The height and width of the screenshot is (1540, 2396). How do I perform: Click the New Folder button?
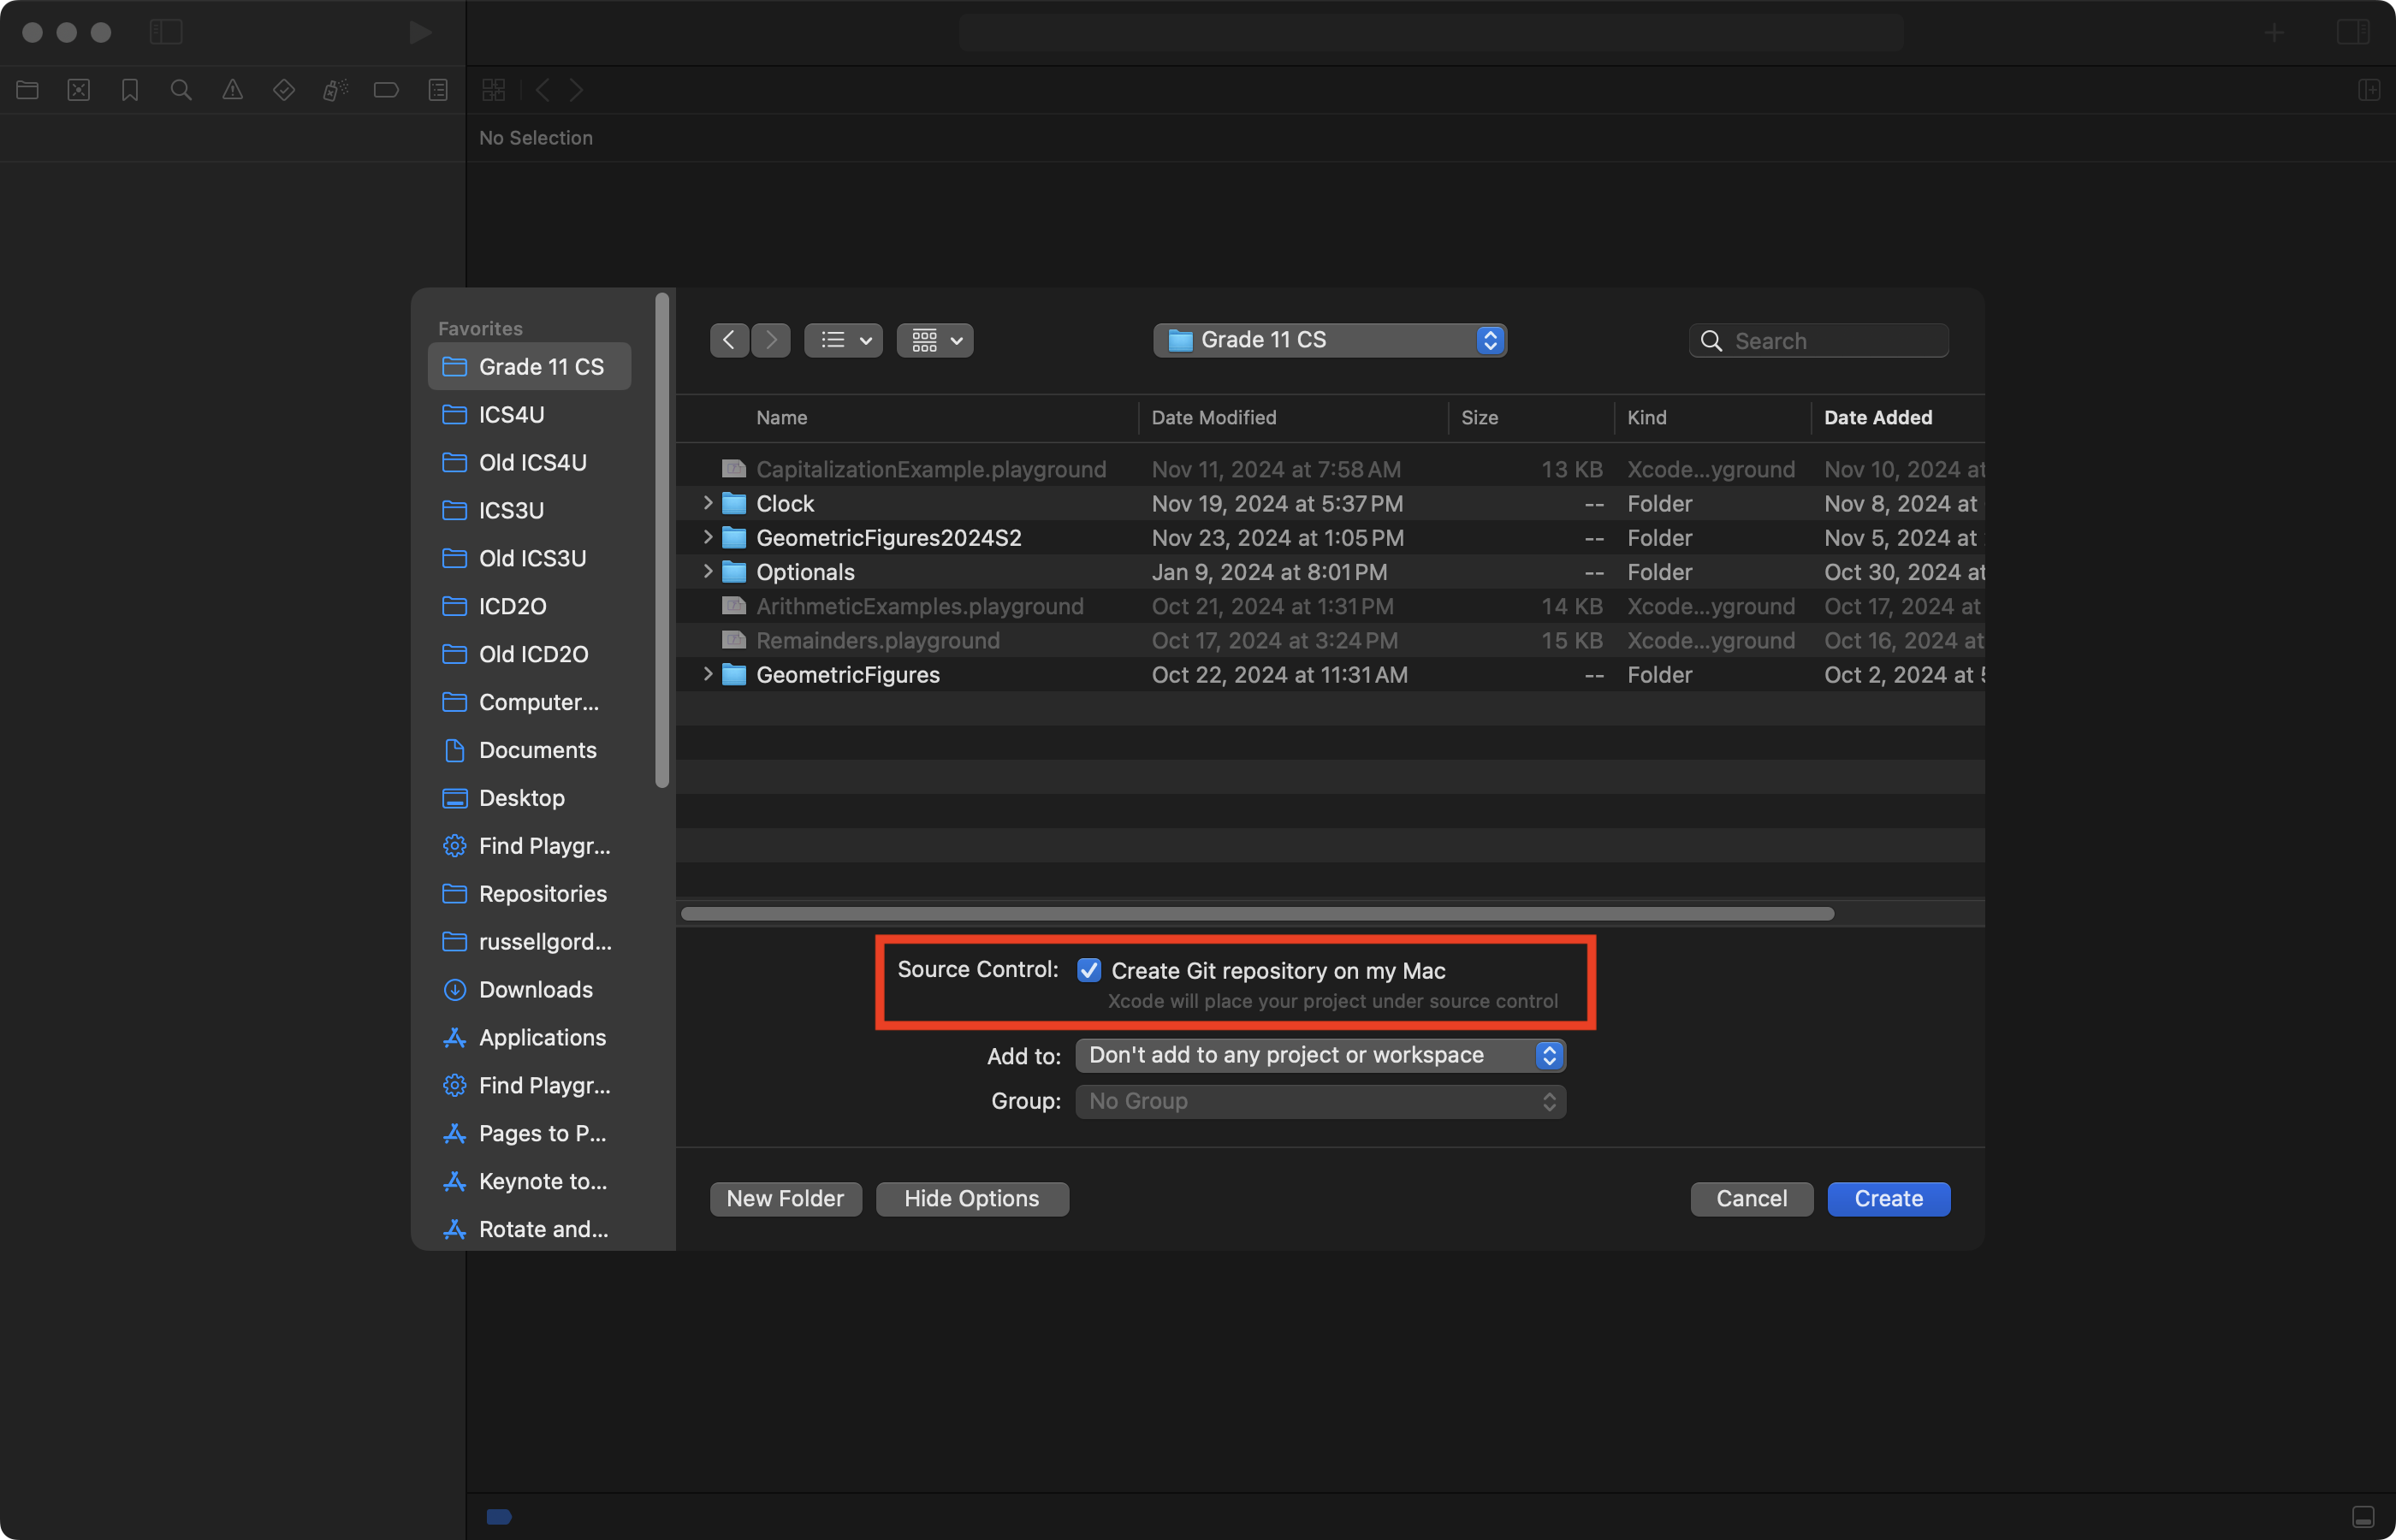coord(785,1198)
